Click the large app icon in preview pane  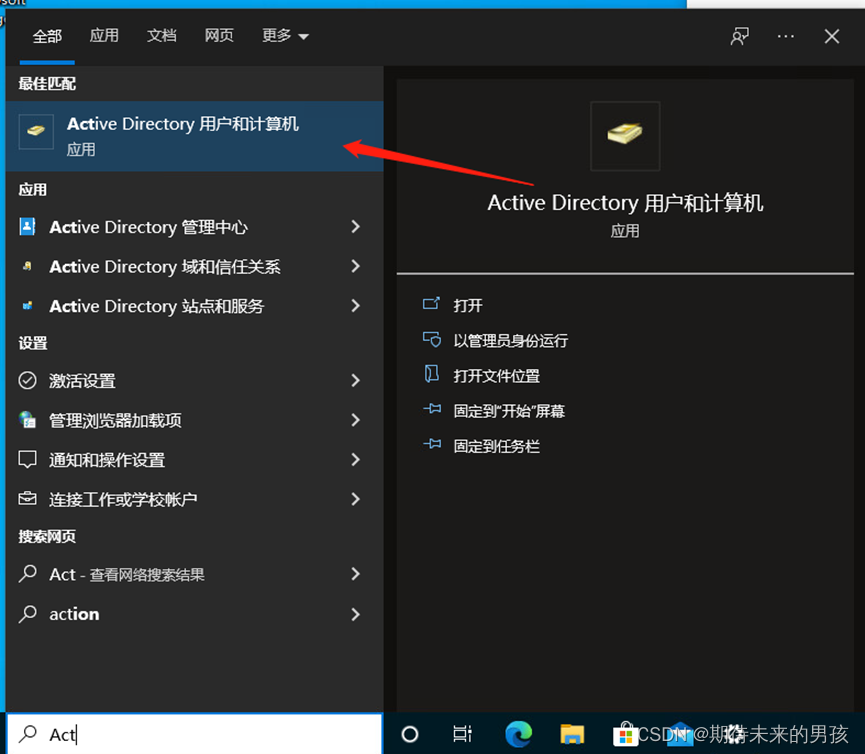625,136
